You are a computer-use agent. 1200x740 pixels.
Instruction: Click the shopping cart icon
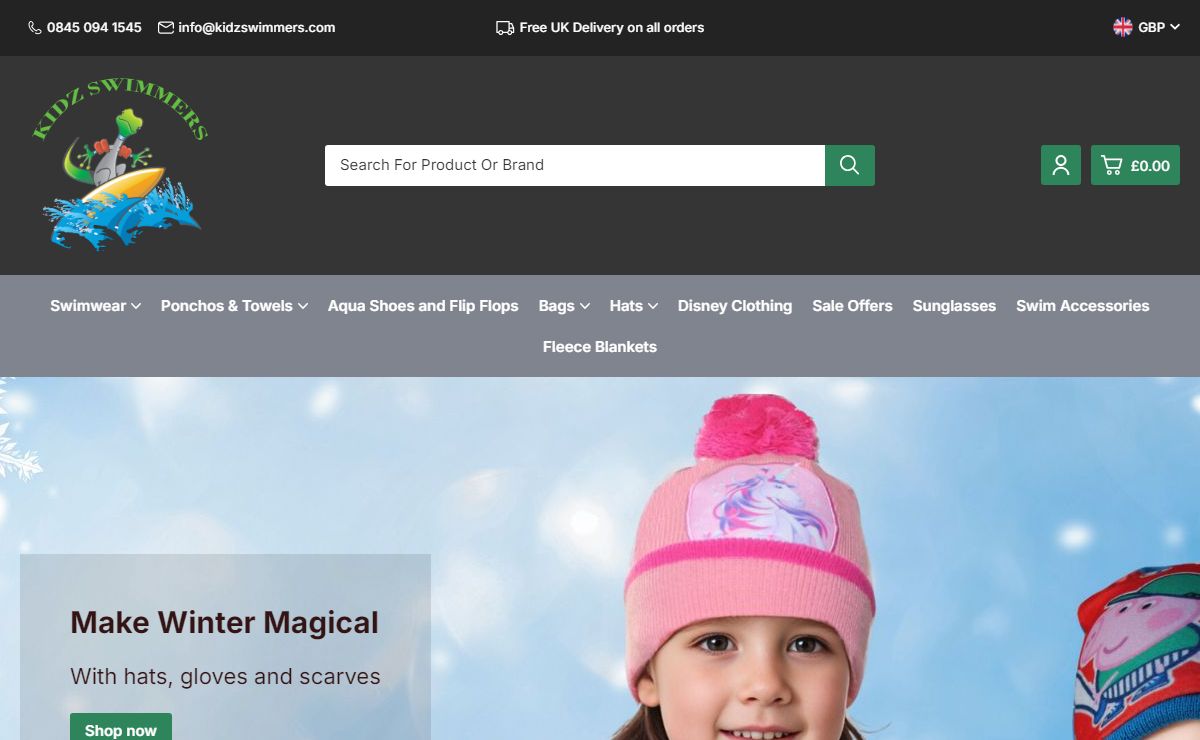click(1111, 165)
